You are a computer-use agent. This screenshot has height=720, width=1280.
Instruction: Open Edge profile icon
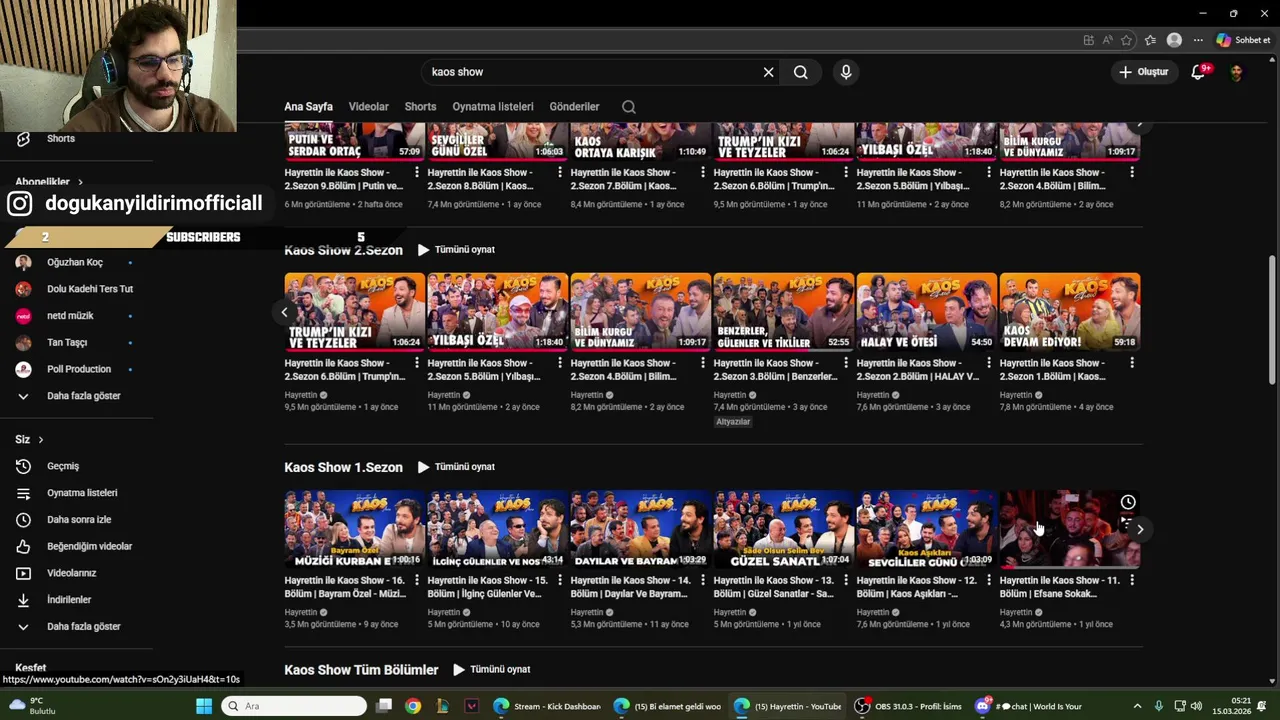pos(1174,40)
